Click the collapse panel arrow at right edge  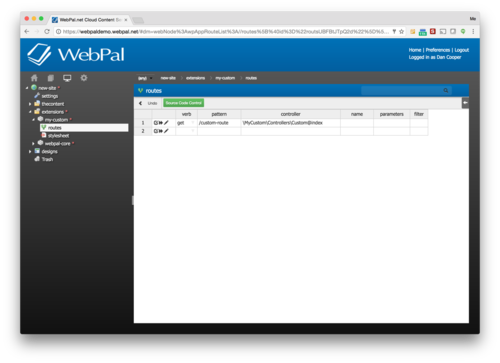tap(465, 103)
